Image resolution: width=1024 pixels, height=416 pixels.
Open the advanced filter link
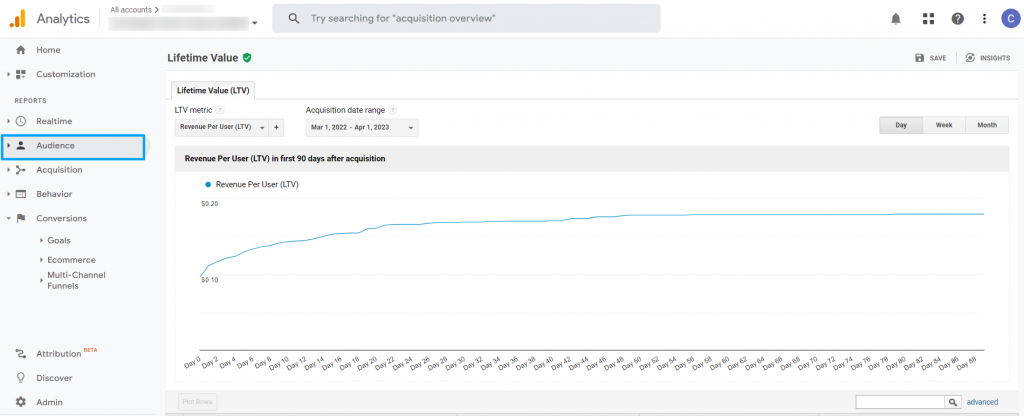tap(982, 402)
